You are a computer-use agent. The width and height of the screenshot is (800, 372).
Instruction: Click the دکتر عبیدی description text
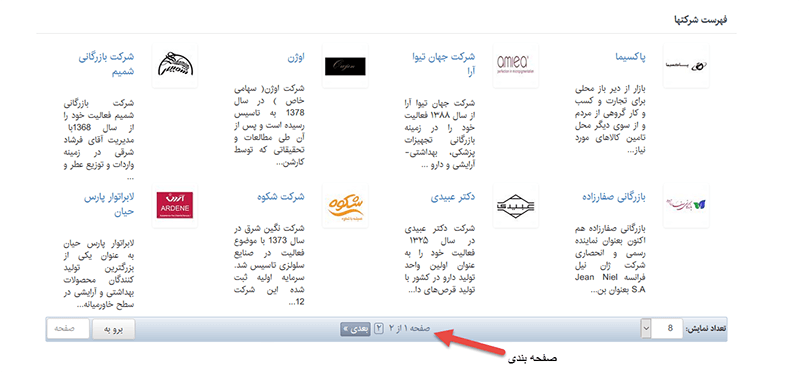(x=440, y=259)
